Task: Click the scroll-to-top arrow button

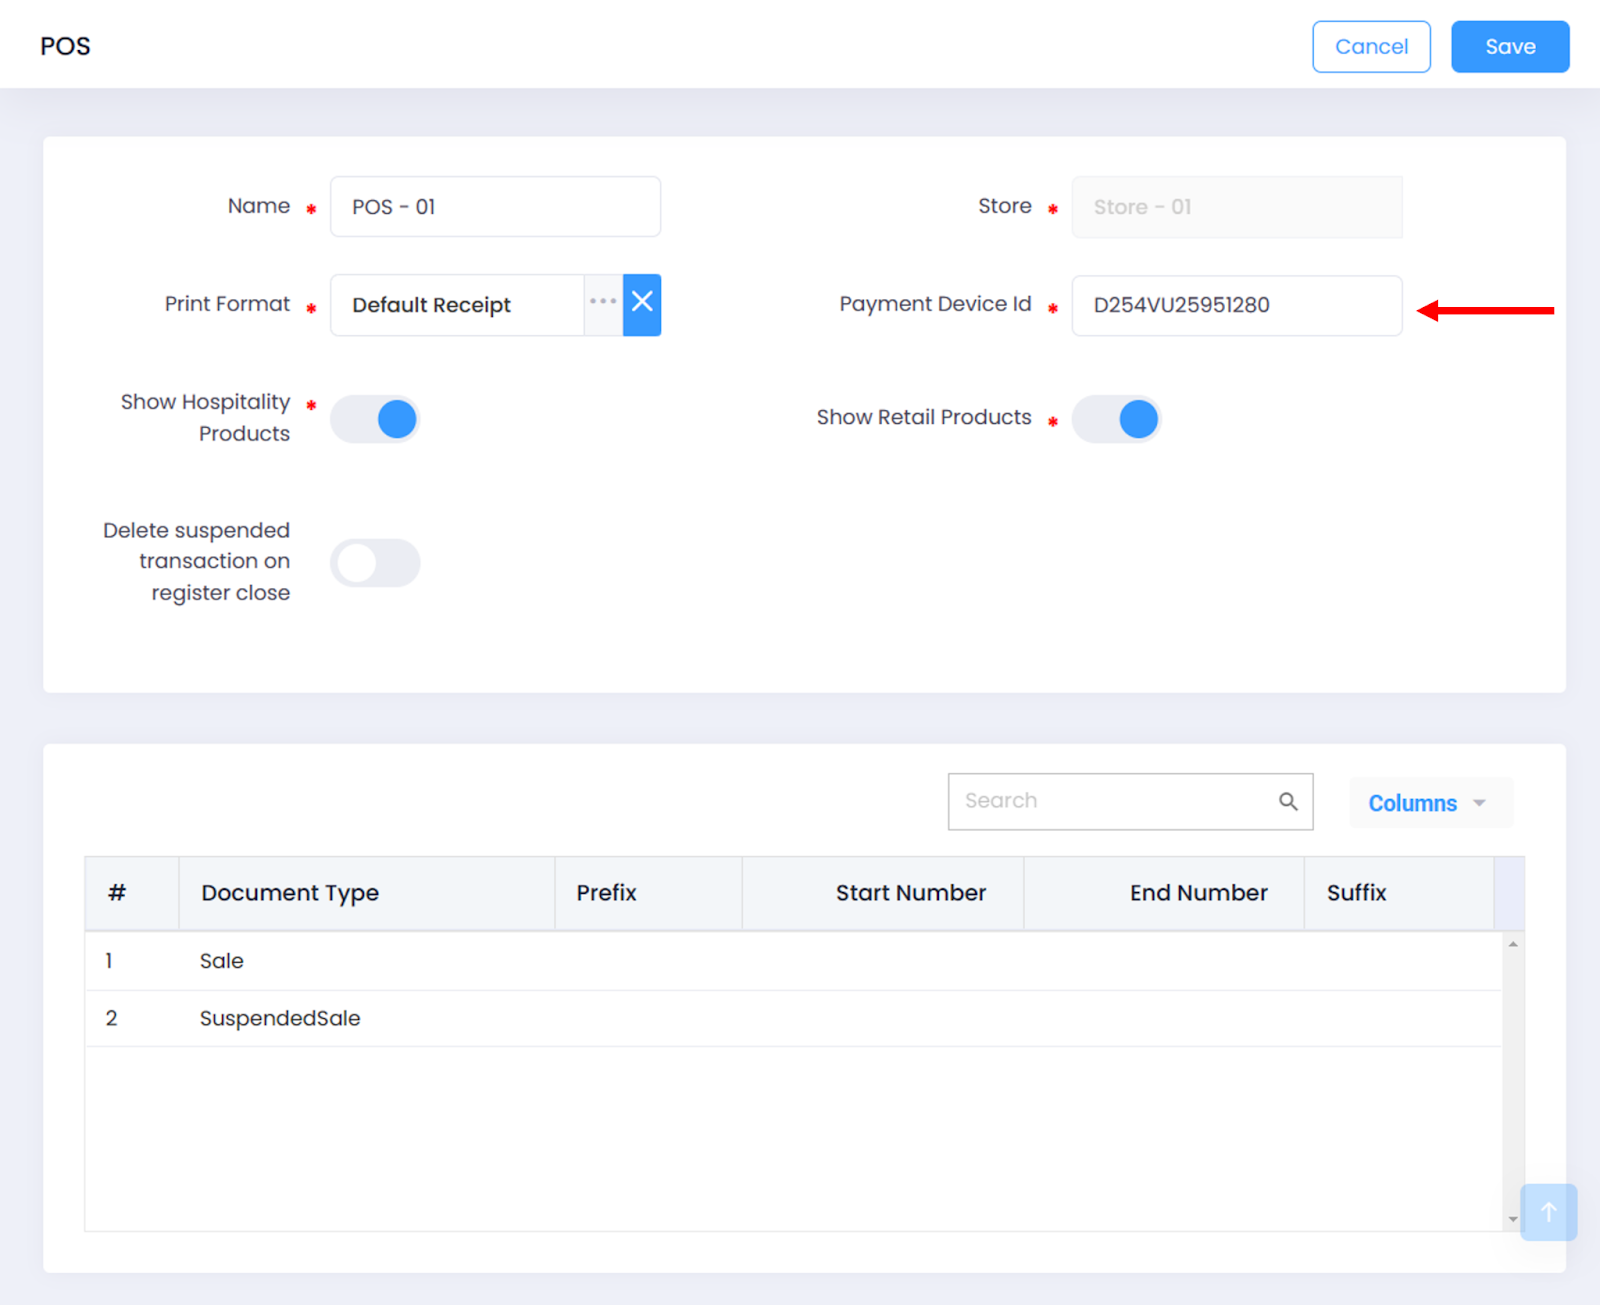Action: [x=1548, y=1212]
